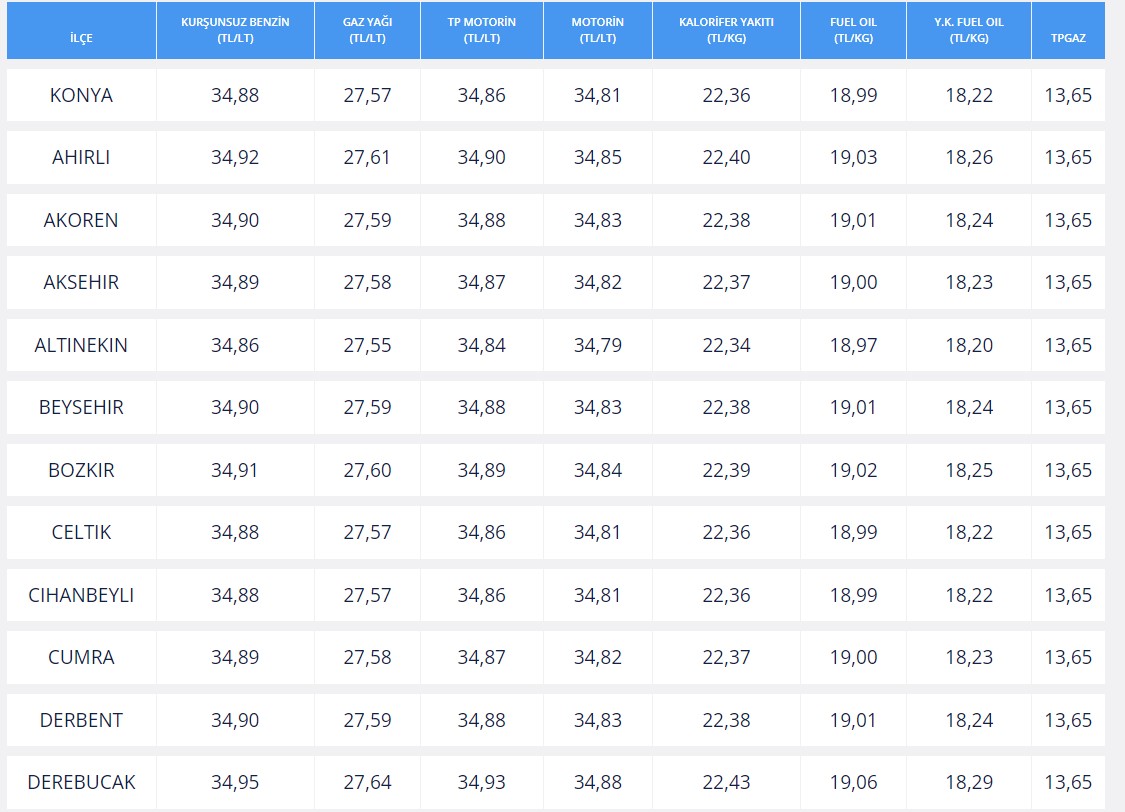Screen dimensions: 1125x812
Task: Click the CUMRA district name
Action: pyautogui.click(x=81, y=658)
